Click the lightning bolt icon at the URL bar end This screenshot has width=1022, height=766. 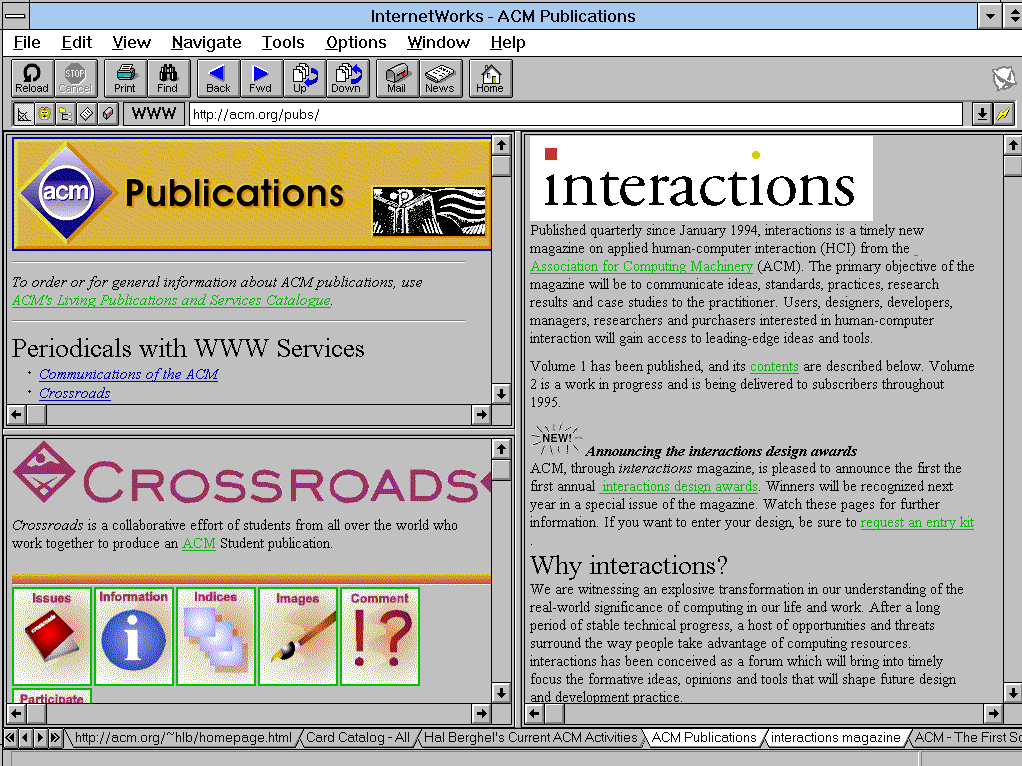pos(1004,115)
